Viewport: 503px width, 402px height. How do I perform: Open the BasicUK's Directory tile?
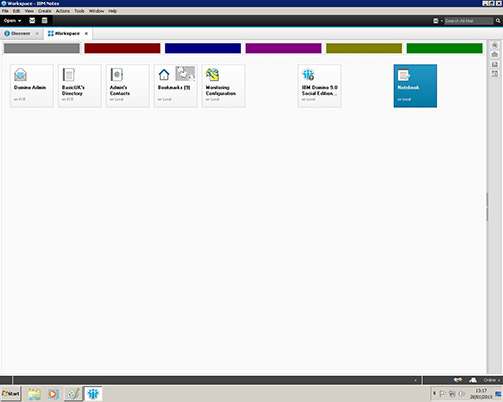(80, 86)
